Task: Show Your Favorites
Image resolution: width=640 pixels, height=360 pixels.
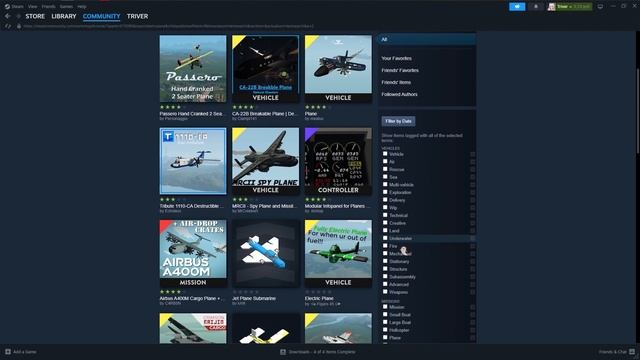Action: (x=396, y=58)
